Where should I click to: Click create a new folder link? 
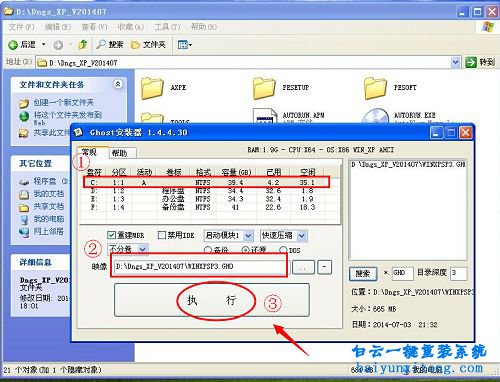63,102
